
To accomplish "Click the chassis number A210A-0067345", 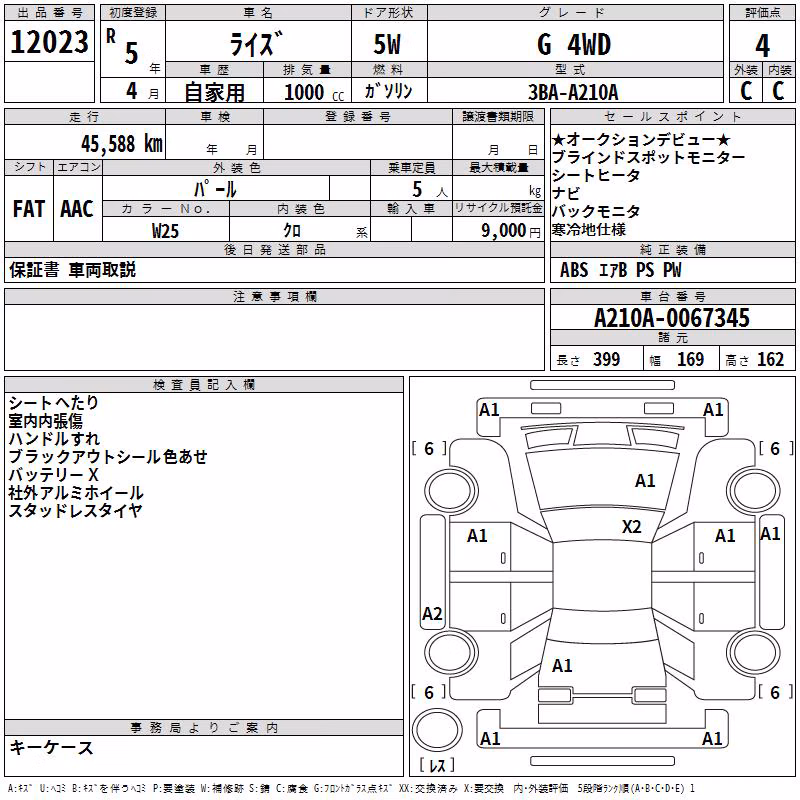I will click(x=672, y=318).
